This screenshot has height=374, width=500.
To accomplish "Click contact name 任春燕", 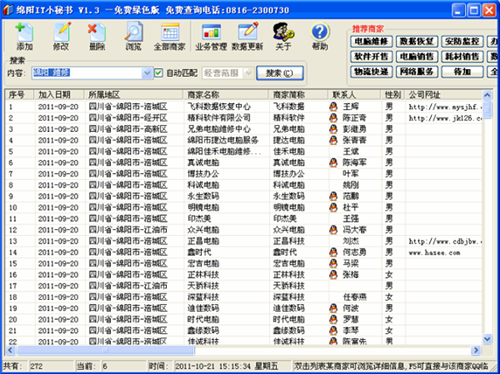I will pos(355,297).
